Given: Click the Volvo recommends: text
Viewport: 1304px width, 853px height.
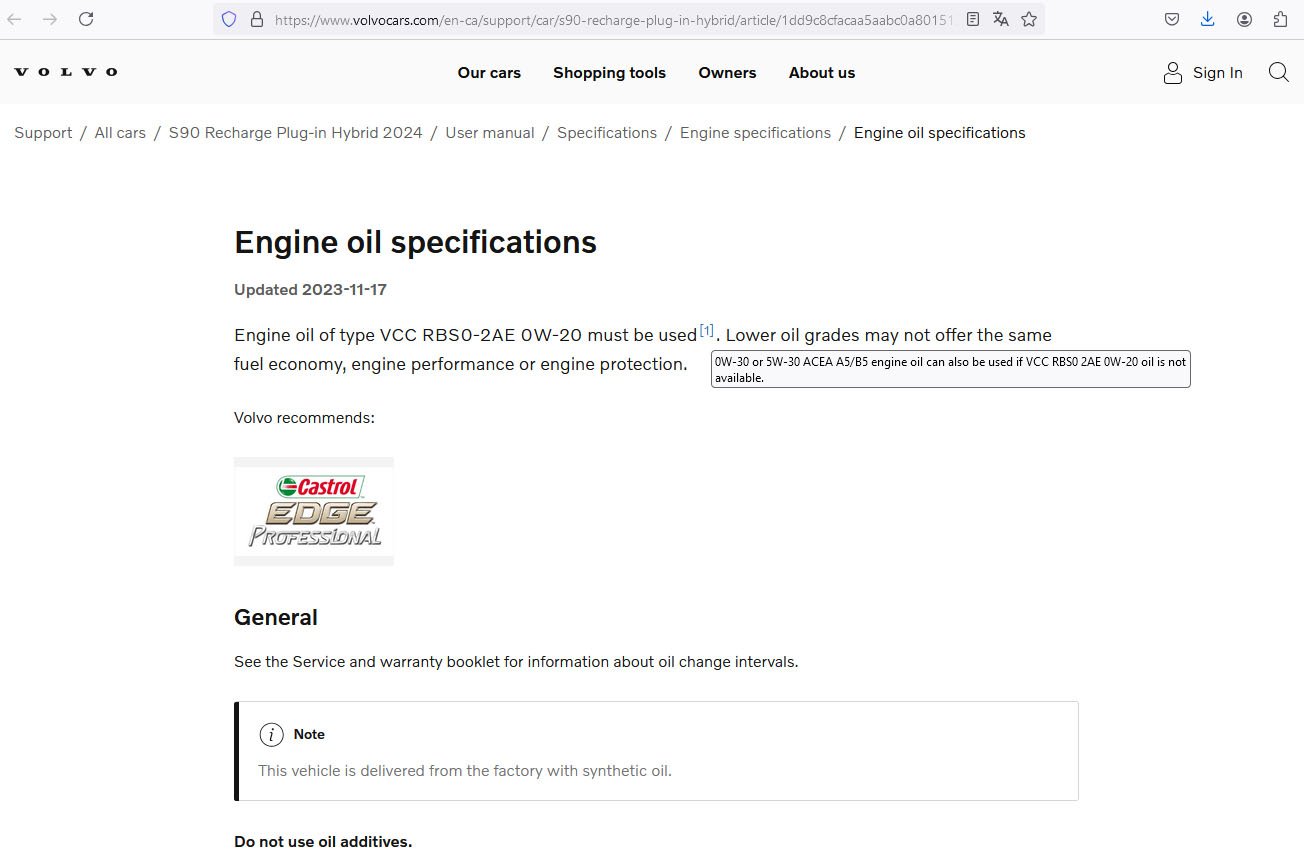Looking at the screenshot, I should coord(304,418).
